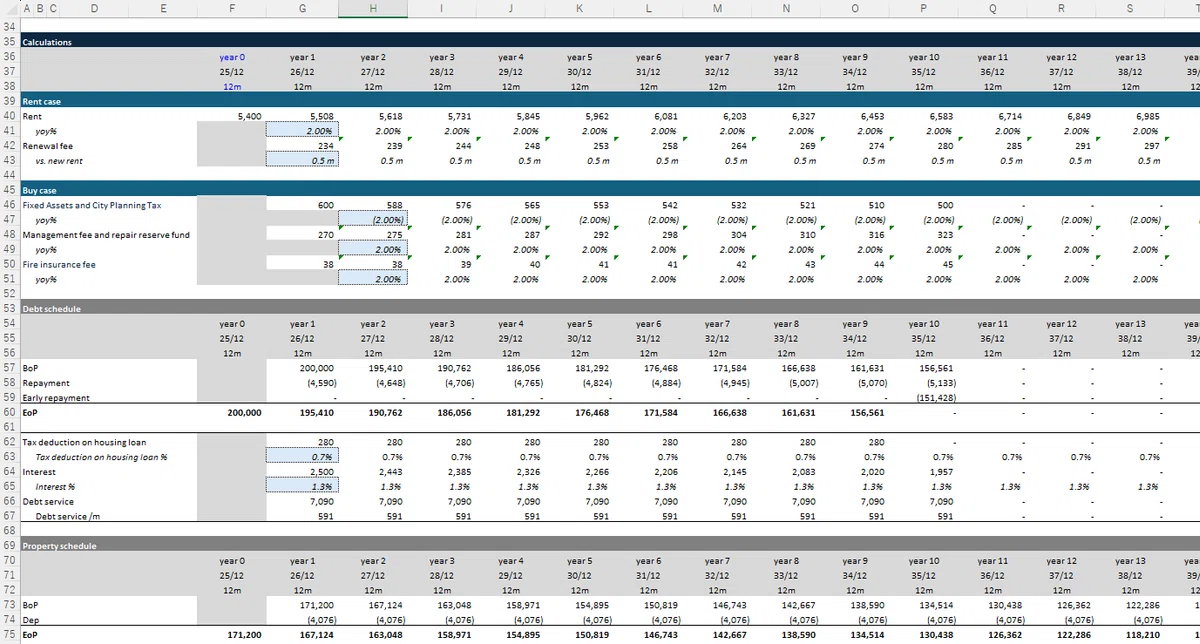Click the Debt service /m label
This screenshot has width=1200, height=644.
click(x=68, y=516)
